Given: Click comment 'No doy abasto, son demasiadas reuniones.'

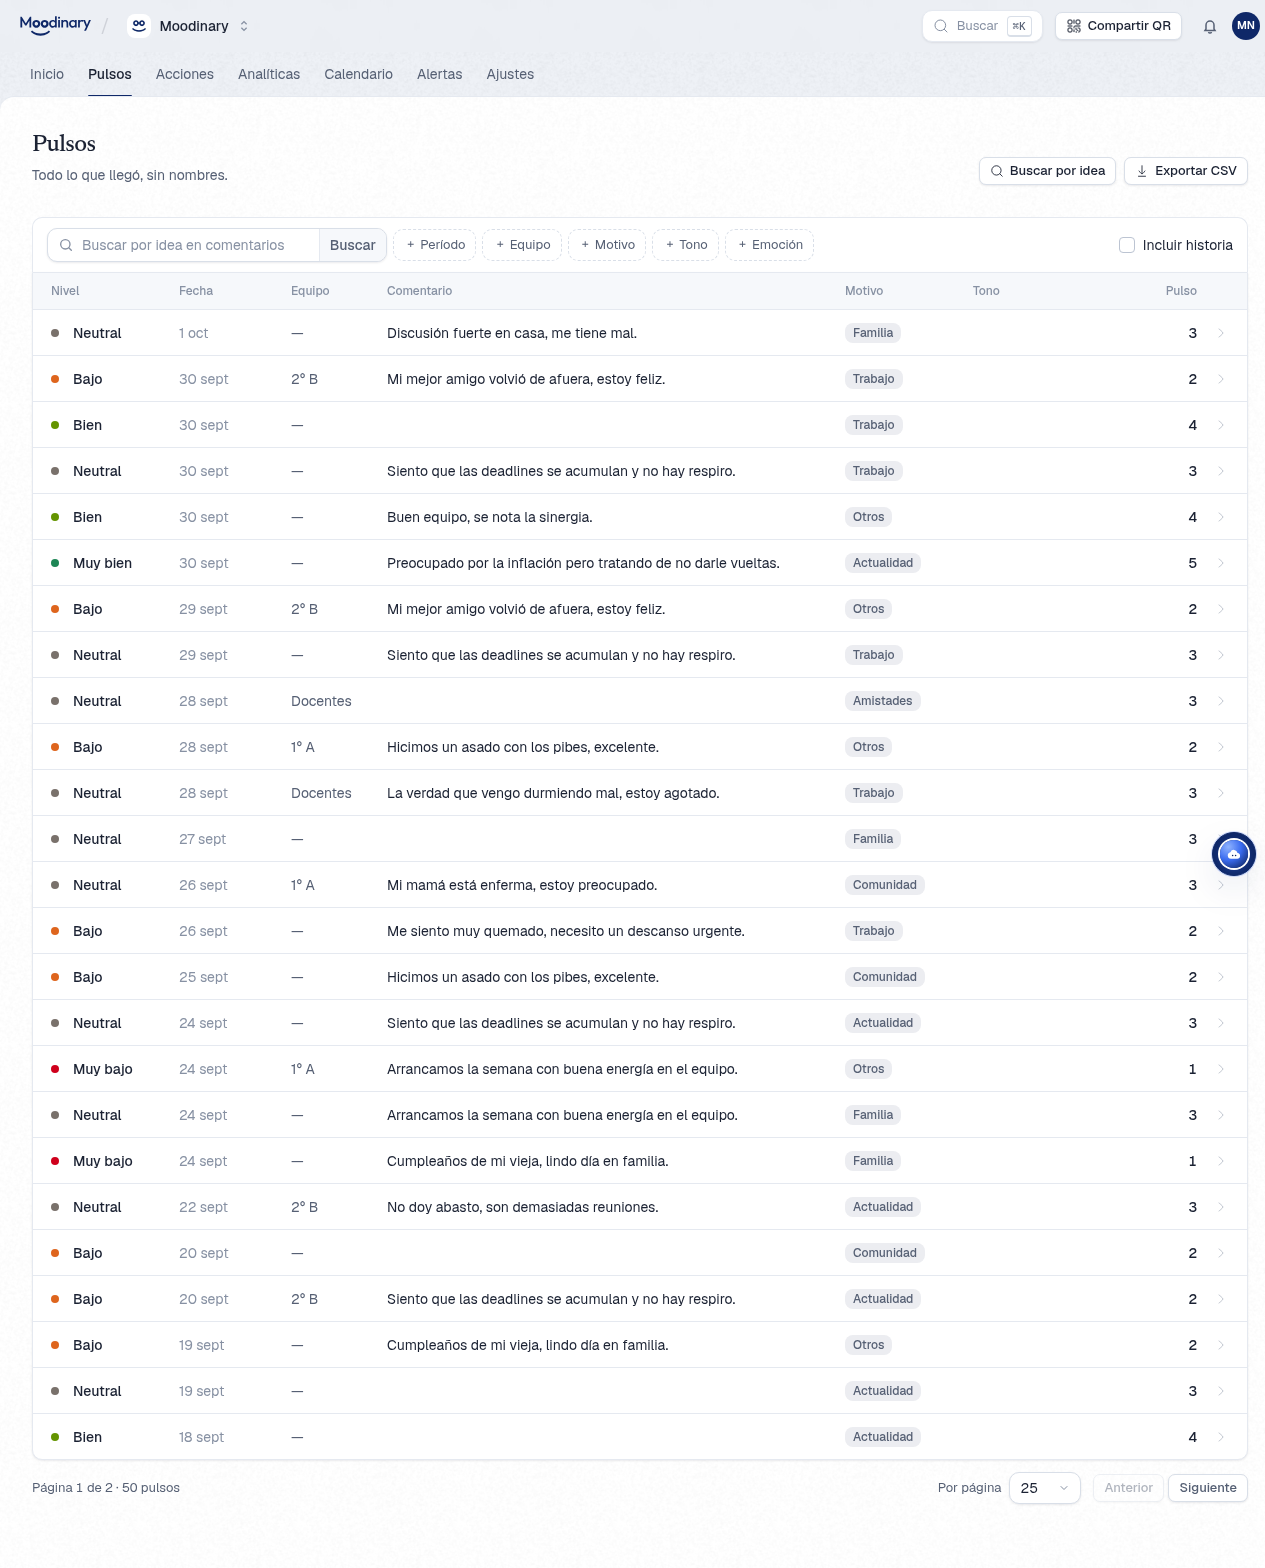Looking at the screenshot, I should click(x=523, y=1207).
